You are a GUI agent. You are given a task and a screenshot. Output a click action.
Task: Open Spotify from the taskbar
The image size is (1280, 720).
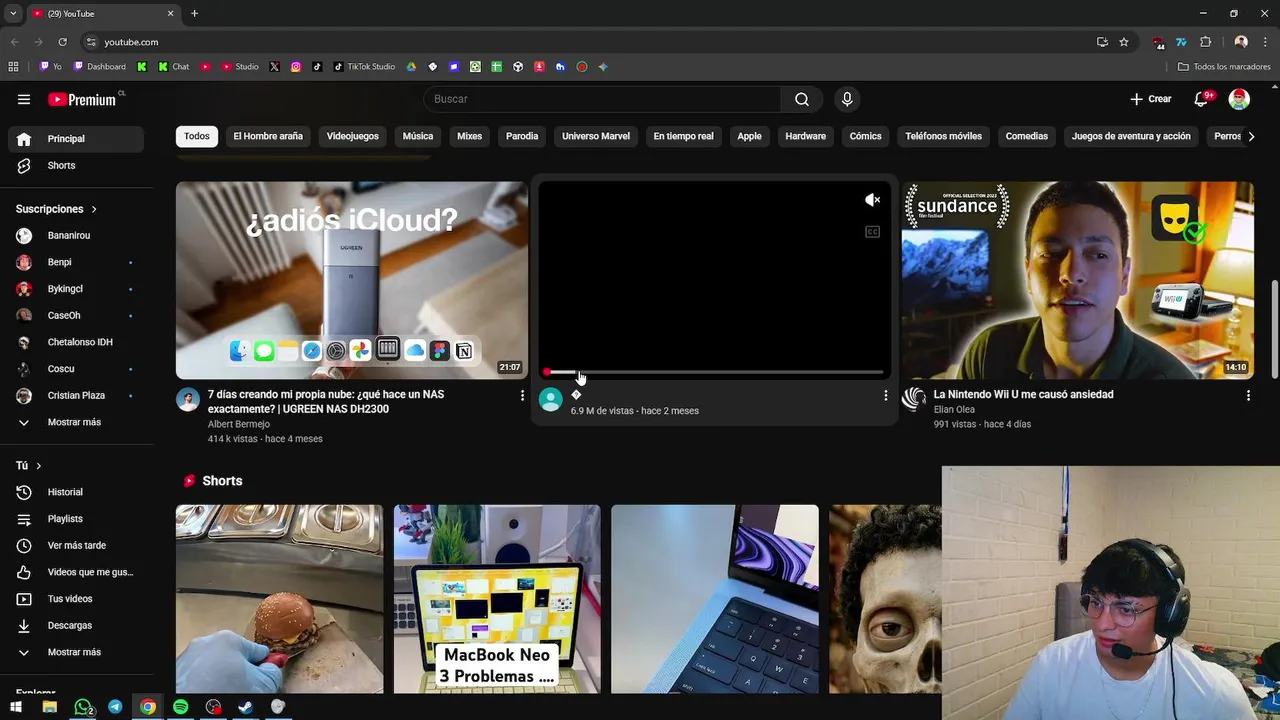(x=180, y=707)
